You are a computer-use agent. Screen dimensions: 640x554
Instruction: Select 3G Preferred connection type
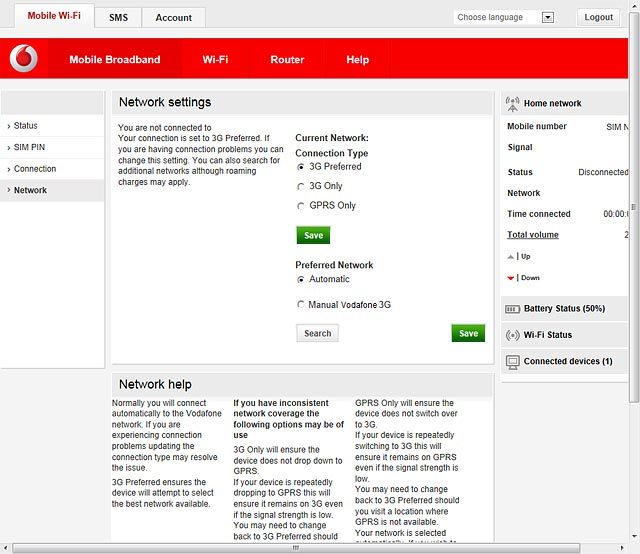301,167
